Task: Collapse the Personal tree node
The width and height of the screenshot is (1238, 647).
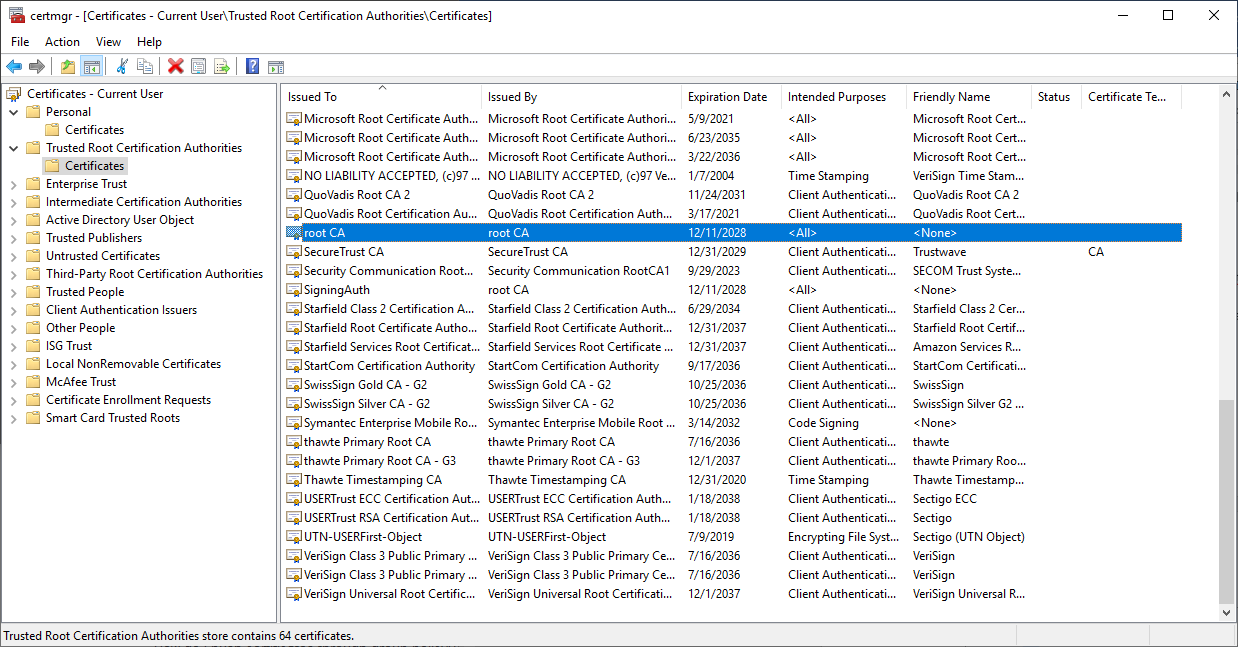Action: (14, 112)
